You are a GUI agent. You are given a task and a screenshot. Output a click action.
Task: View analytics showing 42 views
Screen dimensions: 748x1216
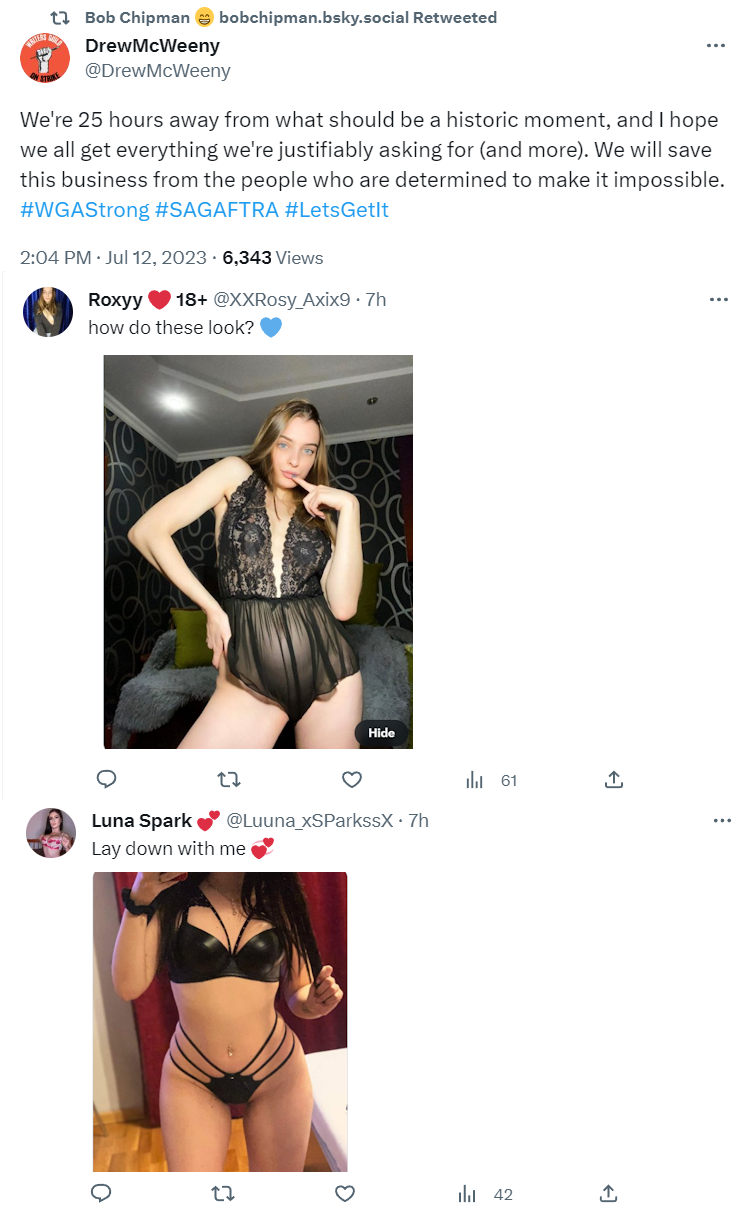(485, 1194)
